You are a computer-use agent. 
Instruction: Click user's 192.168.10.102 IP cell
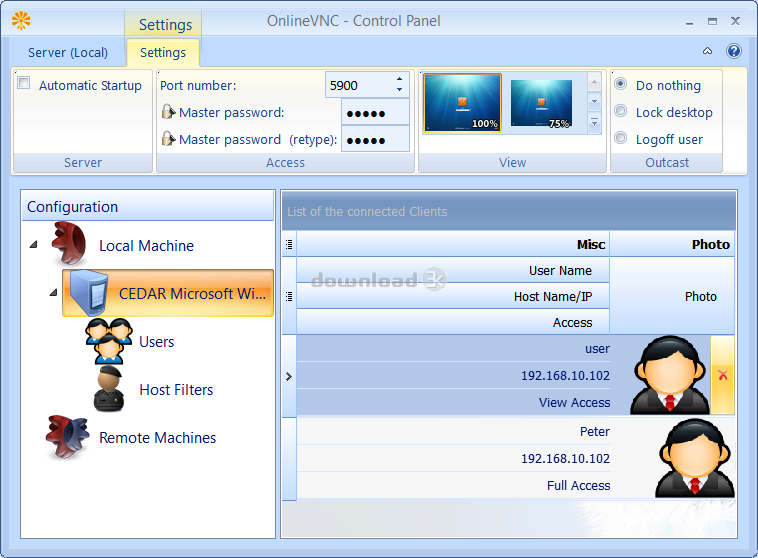pyautogui.click(x=453, y=375)
